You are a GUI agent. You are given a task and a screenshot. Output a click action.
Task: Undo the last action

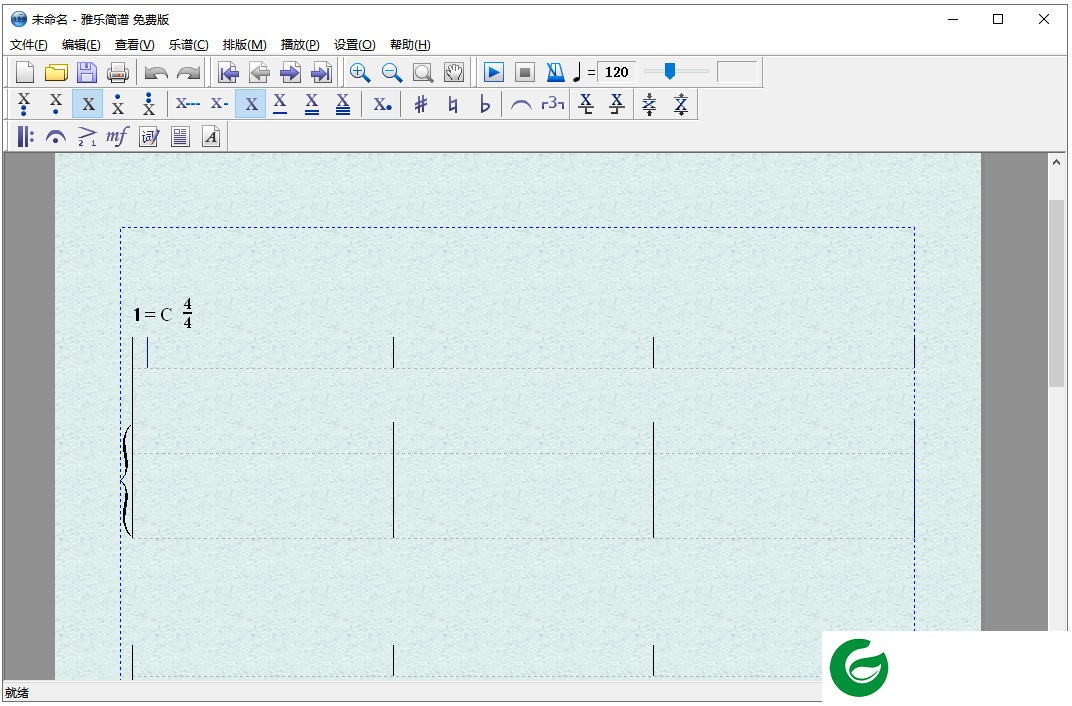click(x=157, y=72)
